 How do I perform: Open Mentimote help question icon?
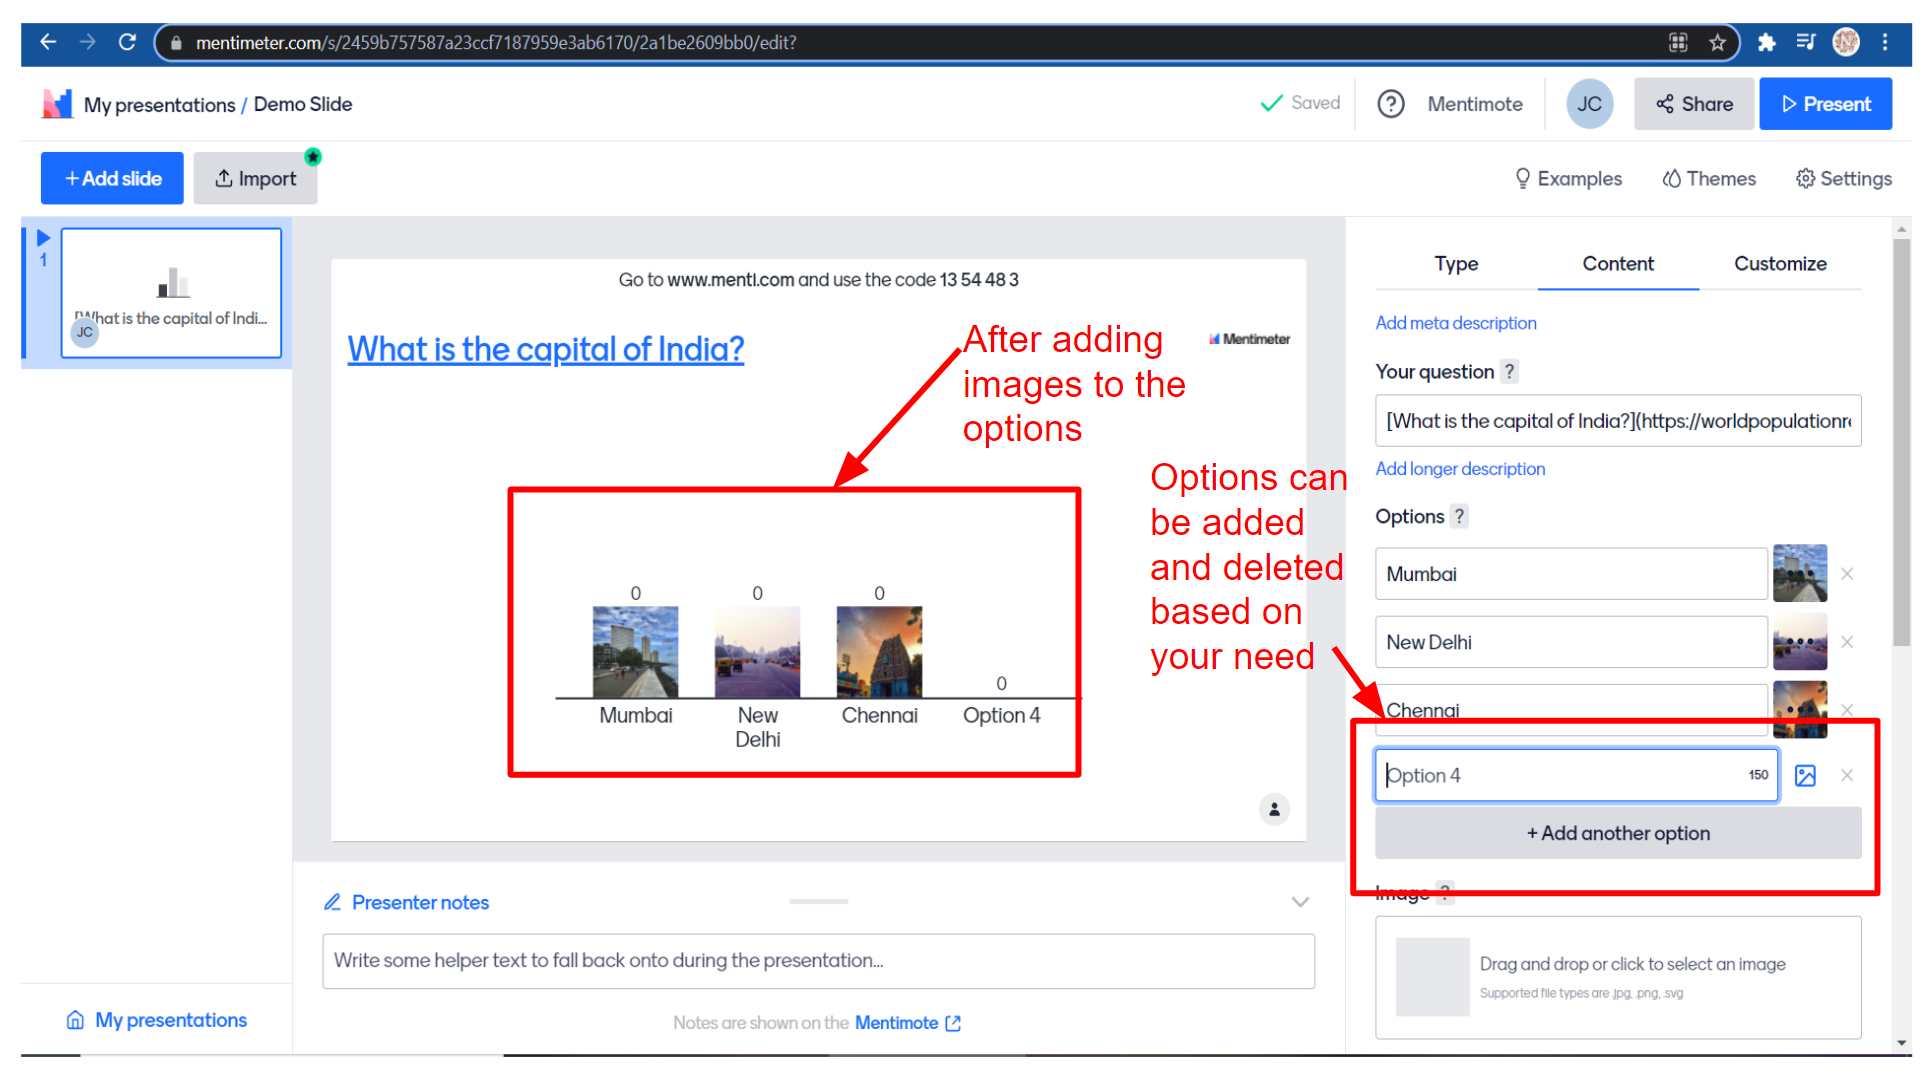[1390, 104]
